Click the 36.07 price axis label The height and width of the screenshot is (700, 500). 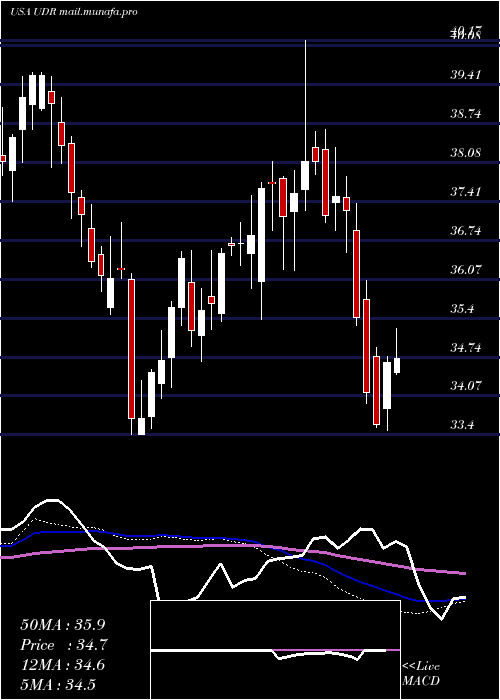(x=466, y=270)
